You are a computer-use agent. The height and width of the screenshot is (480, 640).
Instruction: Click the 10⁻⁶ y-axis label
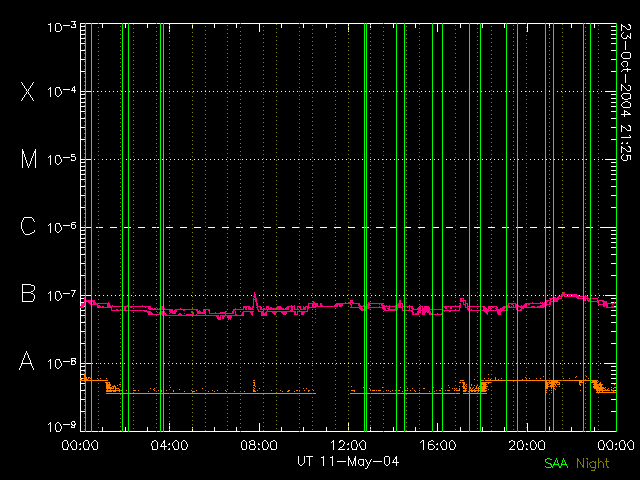tap(62, 227)
